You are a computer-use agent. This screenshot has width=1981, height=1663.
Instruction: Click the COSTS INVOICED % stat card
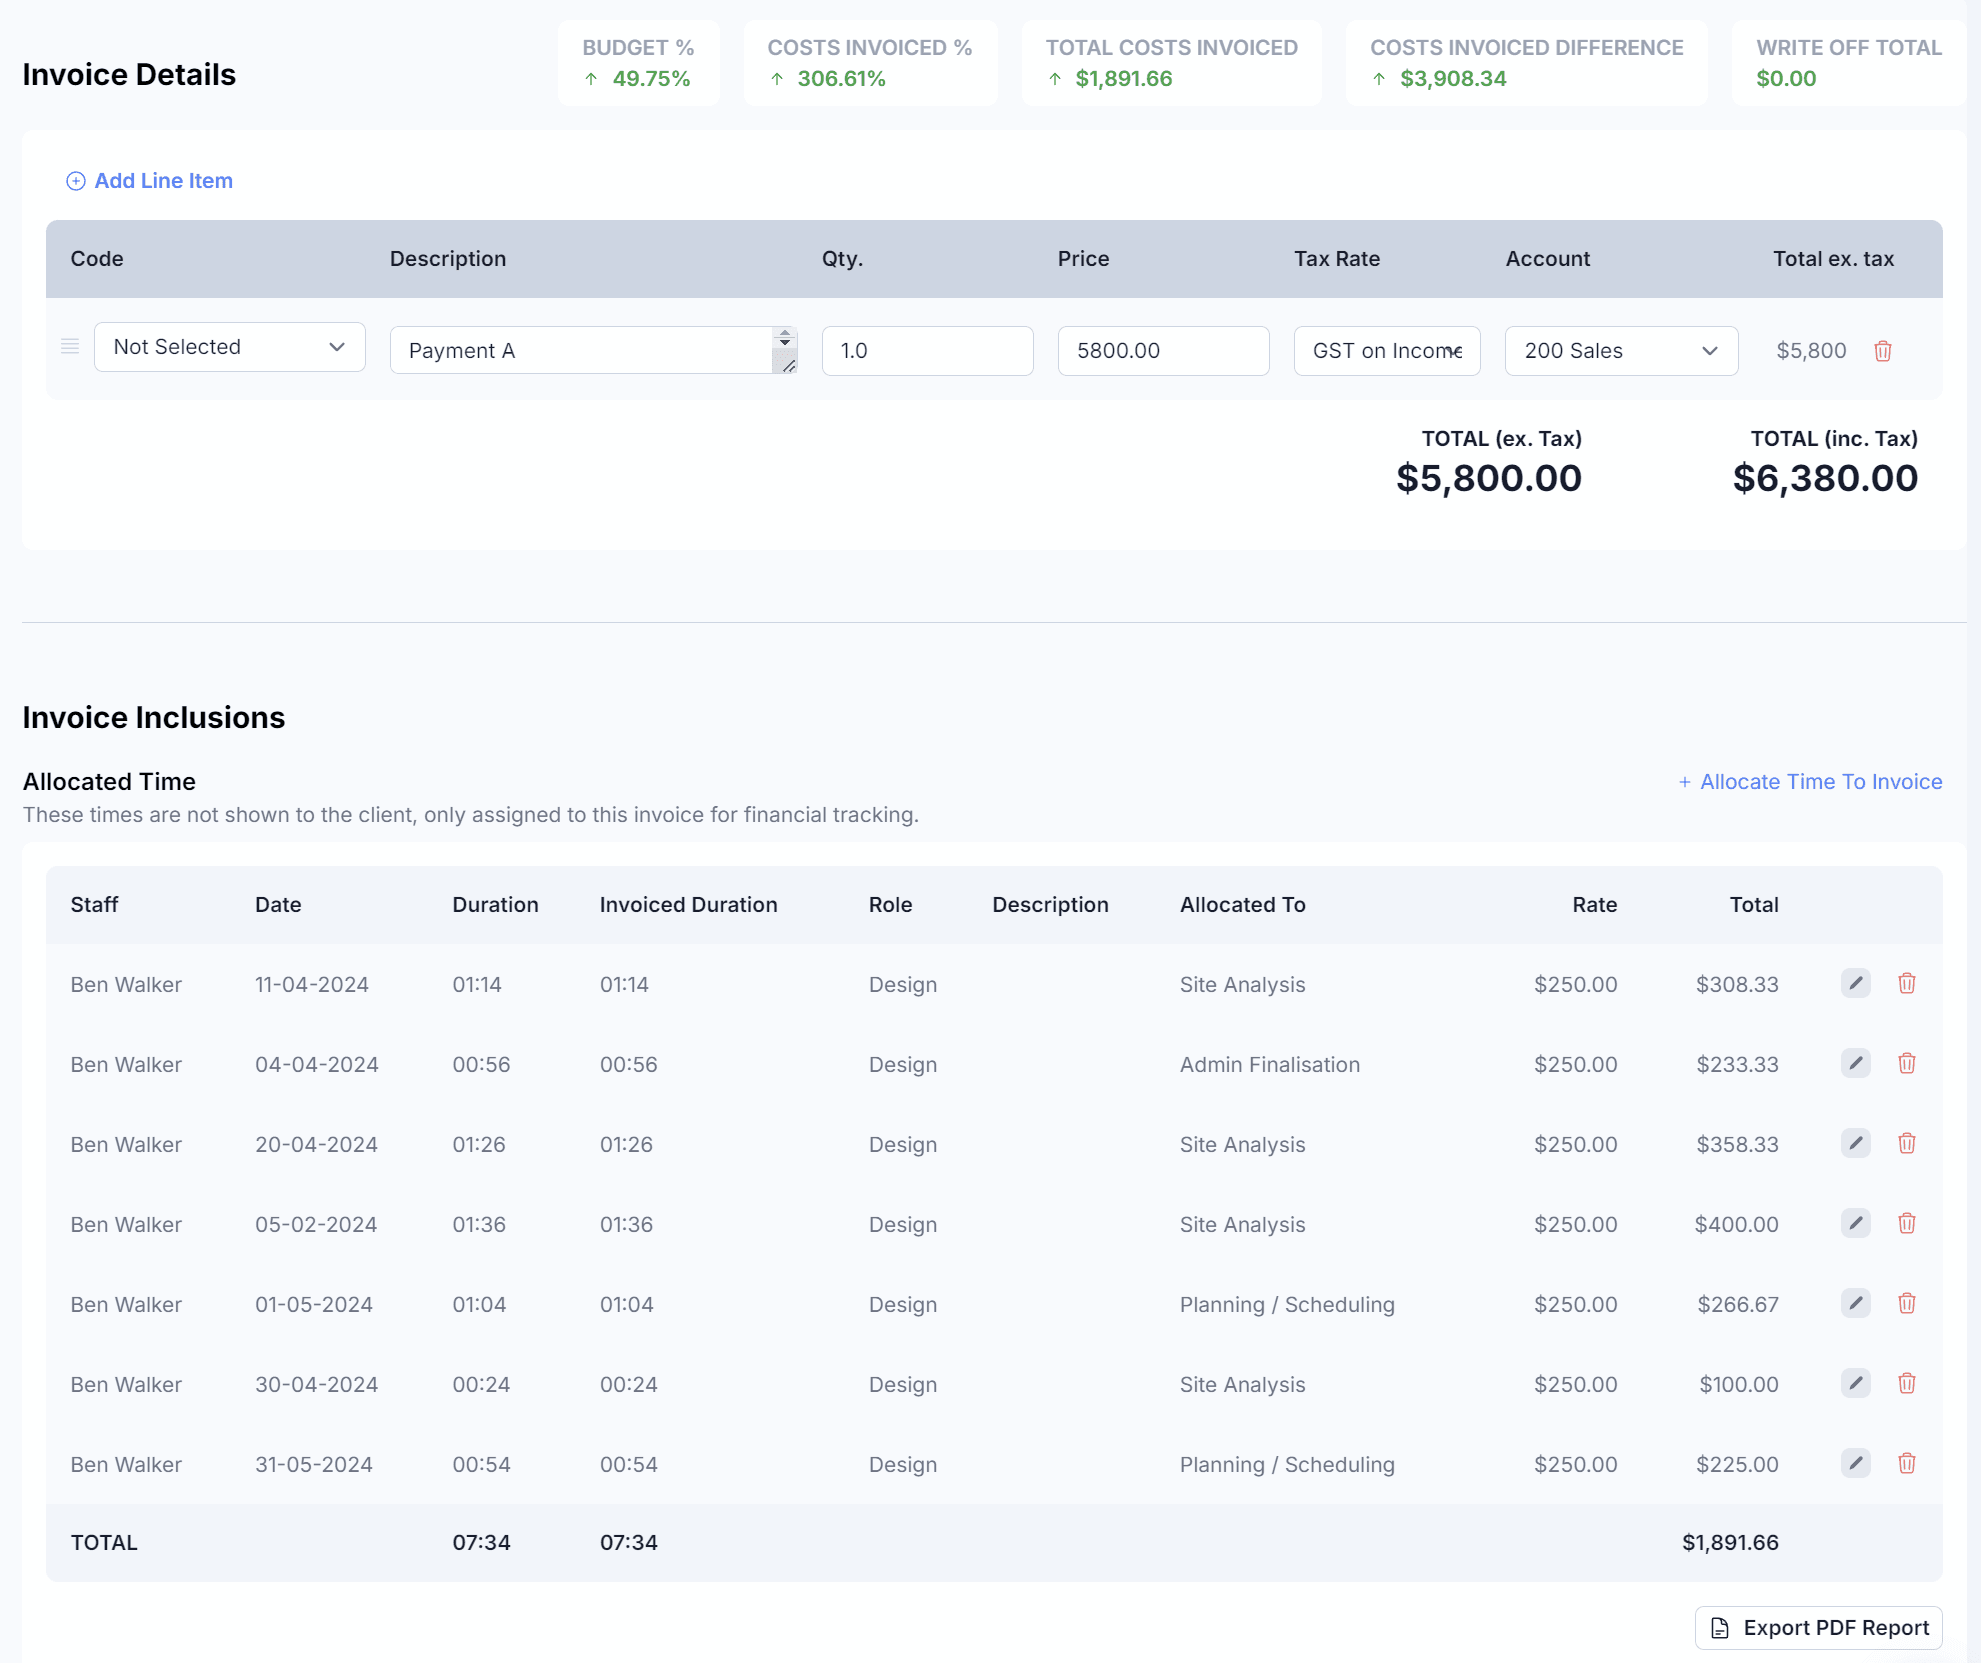coord(871,63)
